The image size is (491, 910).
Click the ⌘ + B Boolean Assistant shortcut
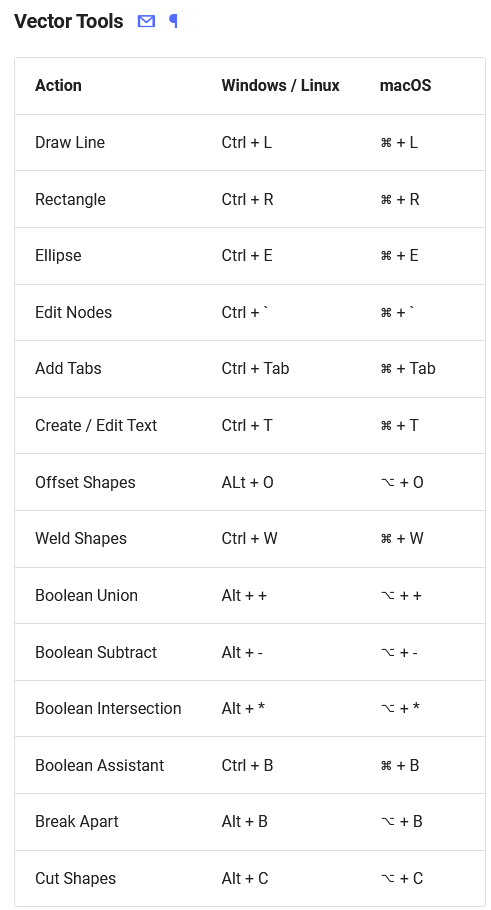click(399, 765)
